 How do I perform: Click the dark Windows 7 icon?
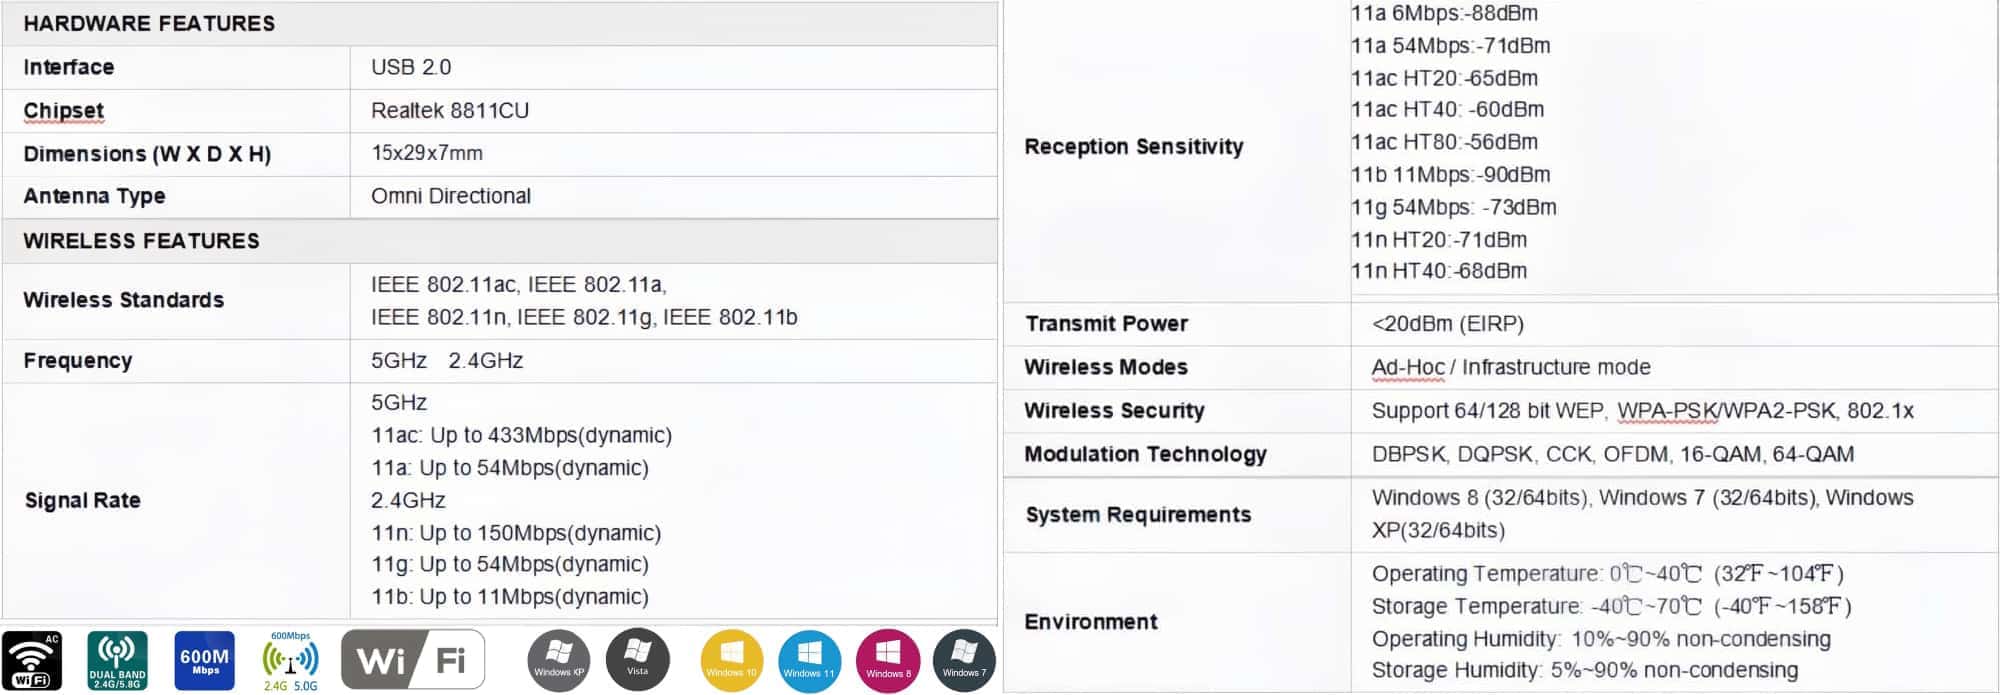964,661
